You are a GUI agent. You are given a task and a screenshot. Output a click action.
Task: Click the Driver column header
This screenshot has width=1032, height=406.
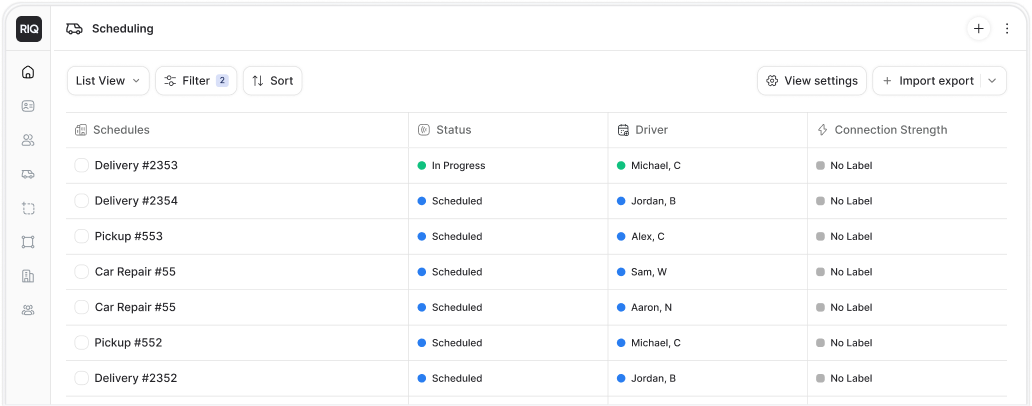(x=651, y=130)
